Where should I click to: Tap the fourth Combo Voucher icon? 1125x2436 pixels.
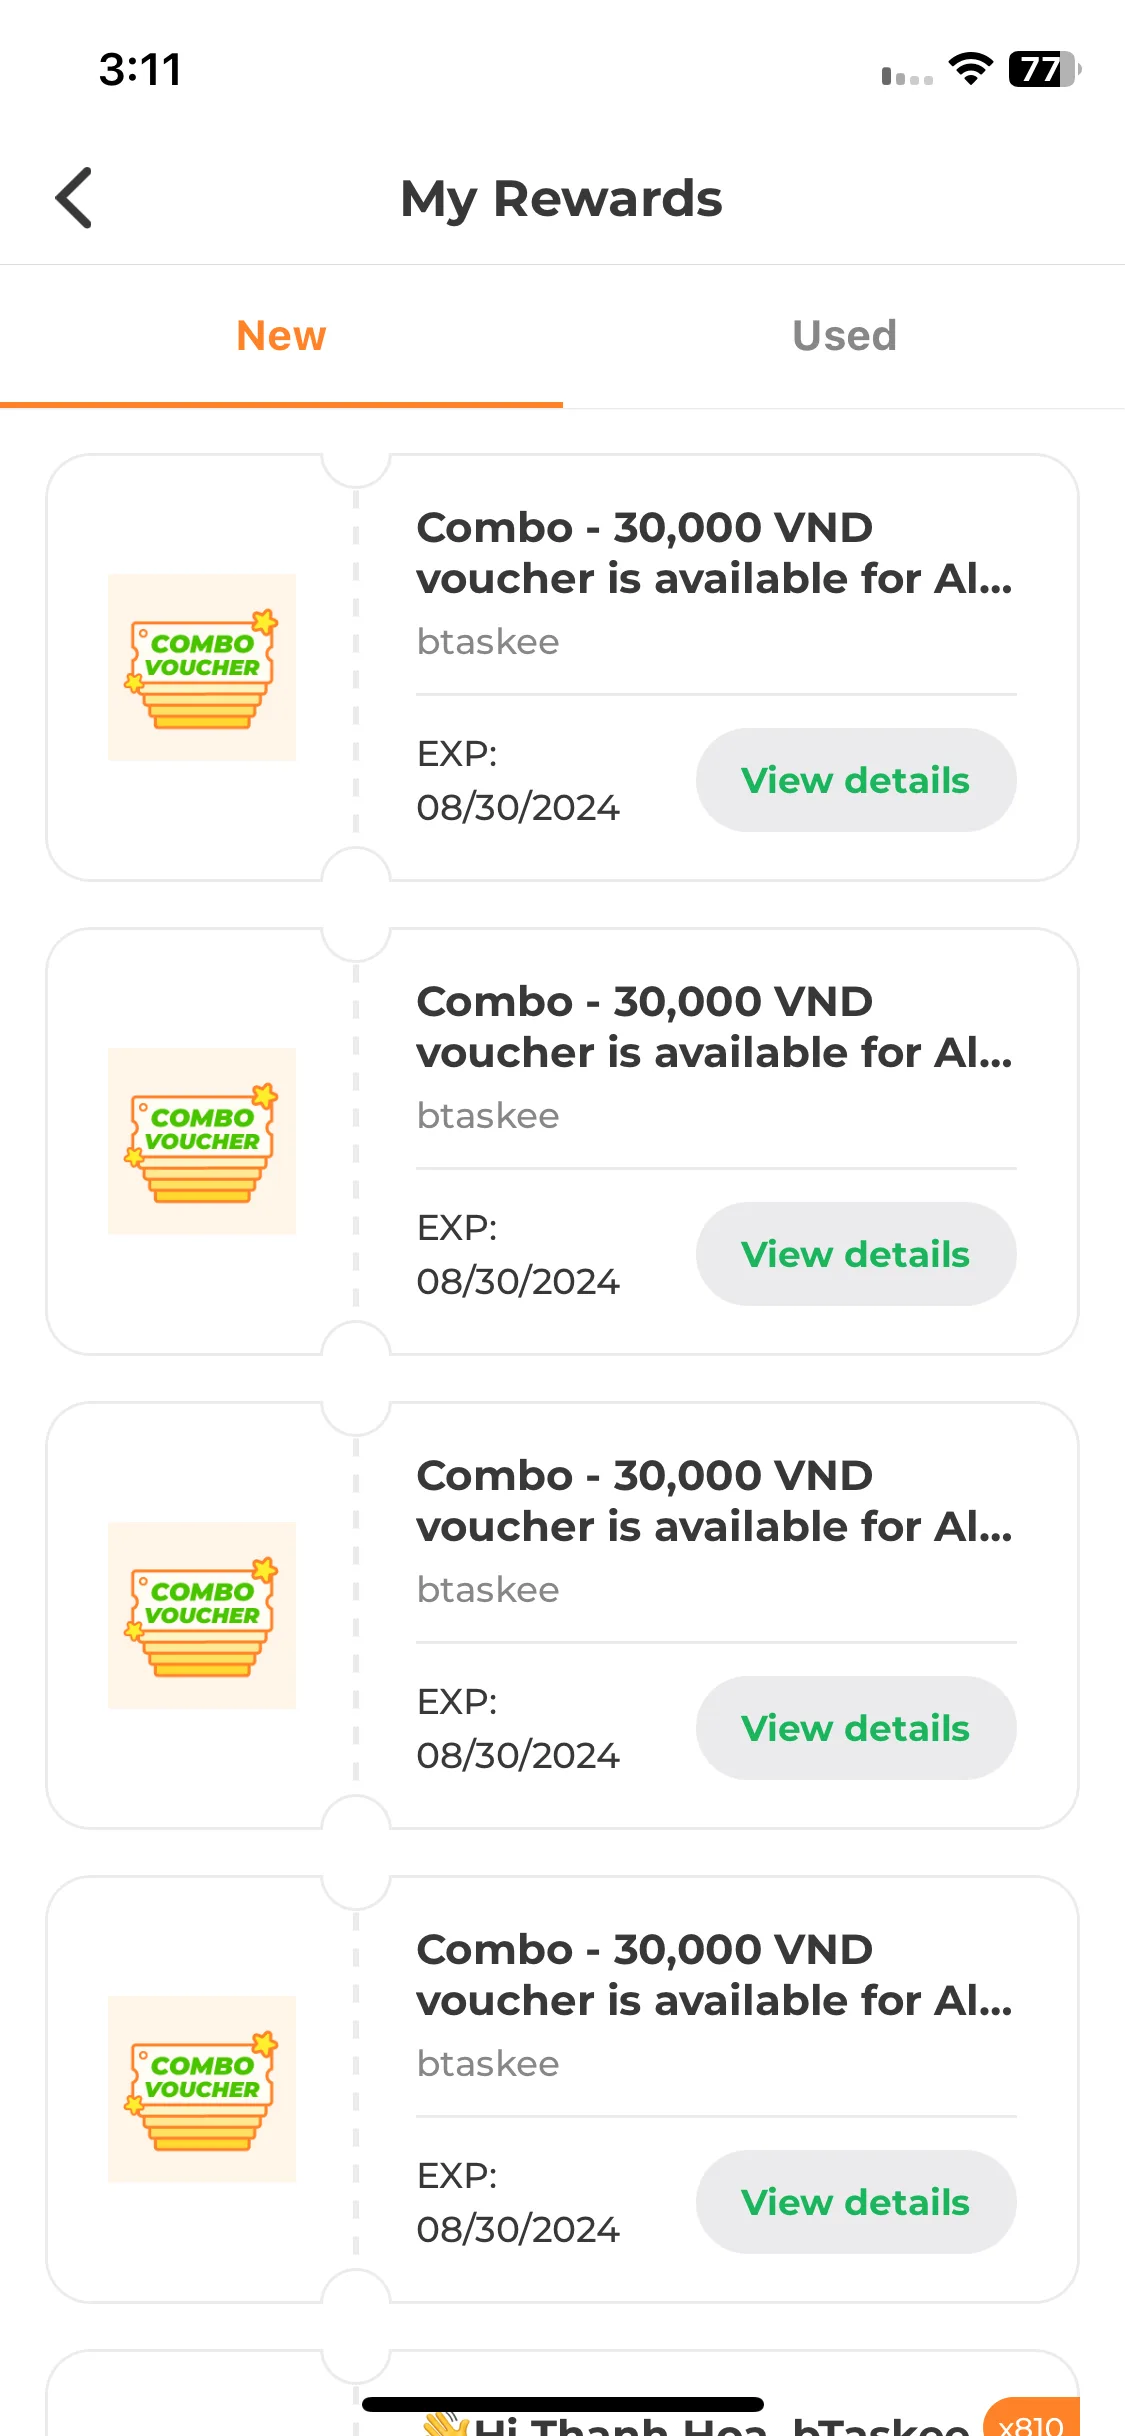pyautogui.click(x=202, y=2090)
